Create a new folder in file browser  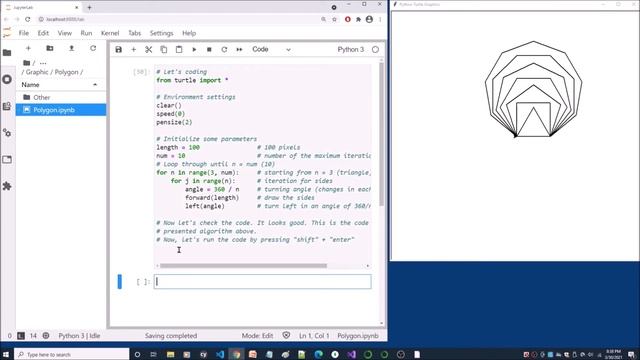coord(50,48)
